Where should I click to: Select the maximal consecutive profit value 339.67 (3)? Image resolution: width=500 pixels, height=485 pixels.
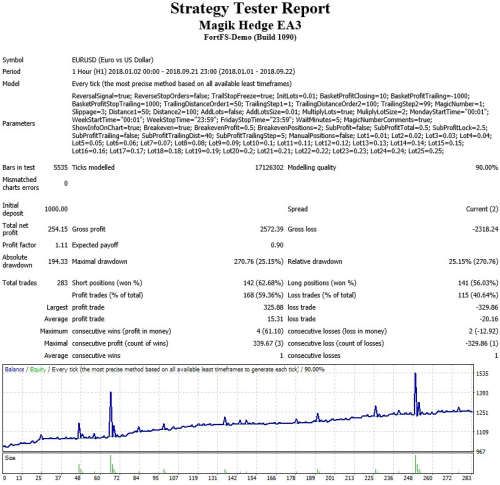[268, 343]
